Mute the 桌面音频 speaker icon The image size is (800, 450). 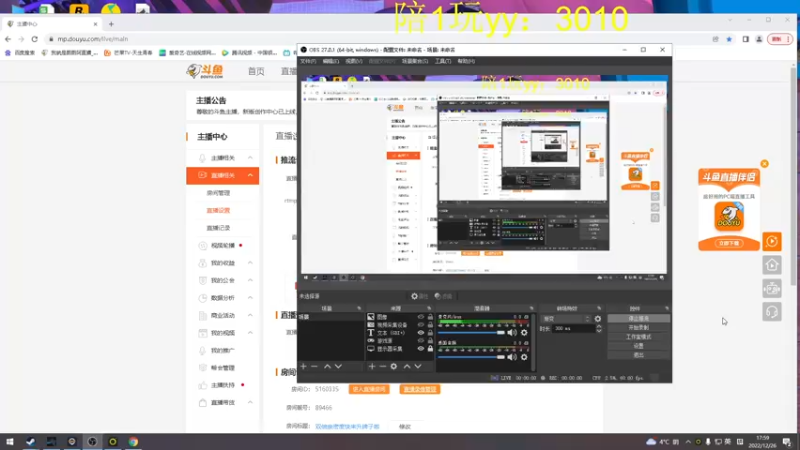click(x=512, y=357)
